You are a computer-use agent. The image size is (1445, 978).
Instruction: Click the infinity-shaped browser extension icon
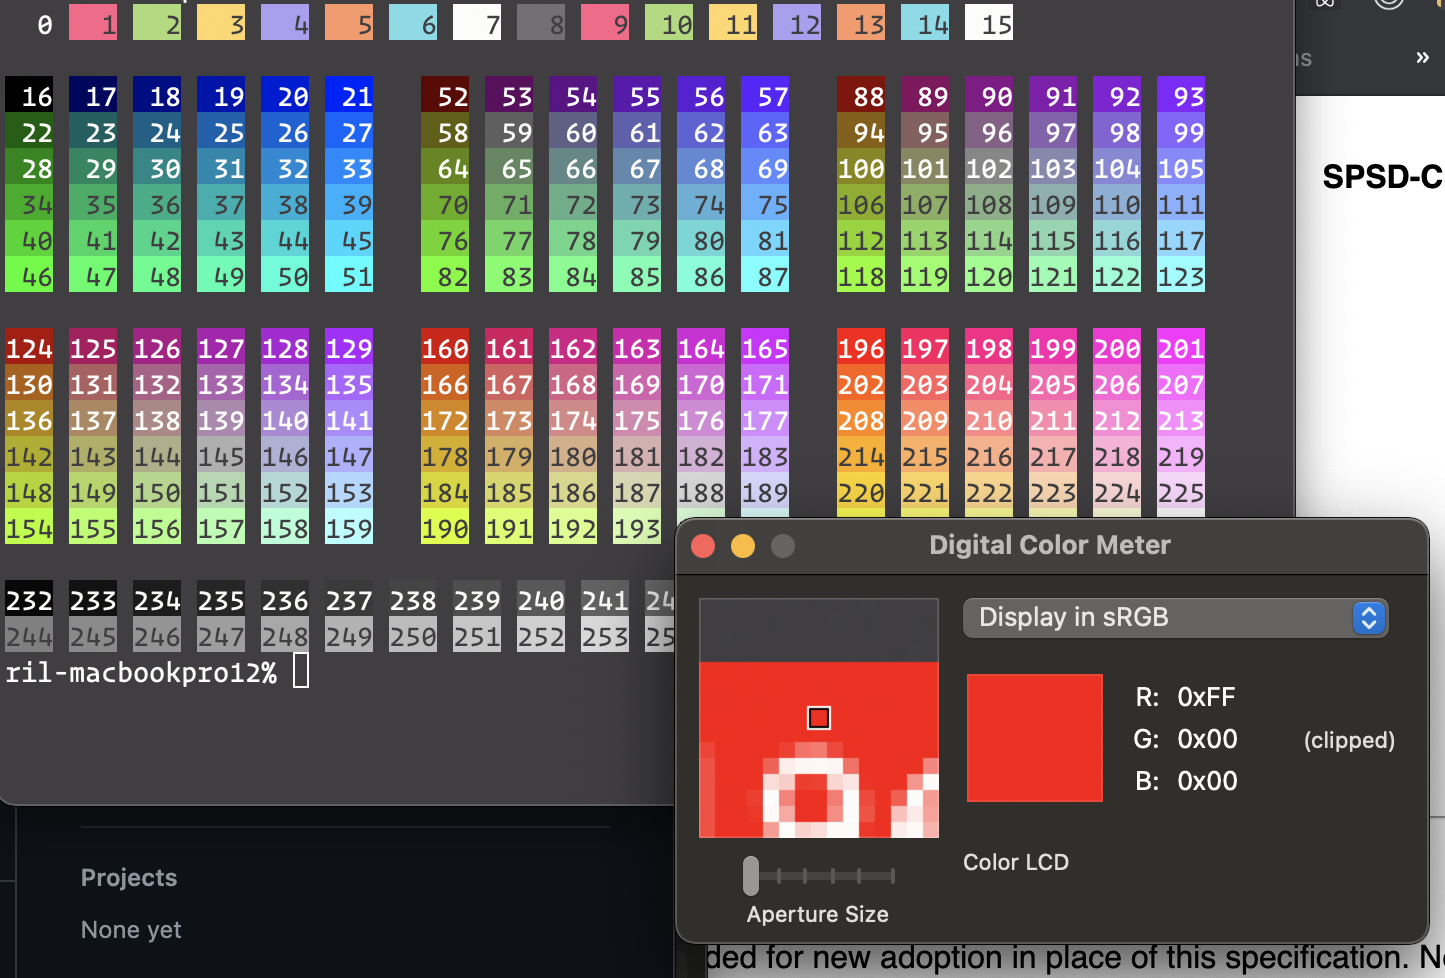1325,5
